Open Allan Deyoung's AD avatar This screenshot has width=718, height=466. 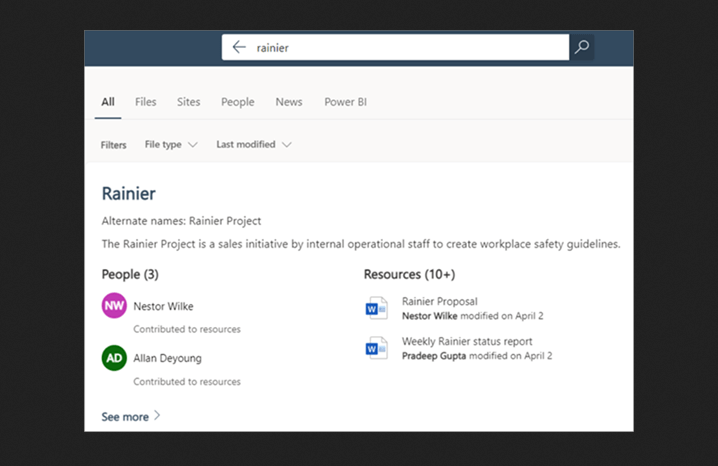coord(114,358)
